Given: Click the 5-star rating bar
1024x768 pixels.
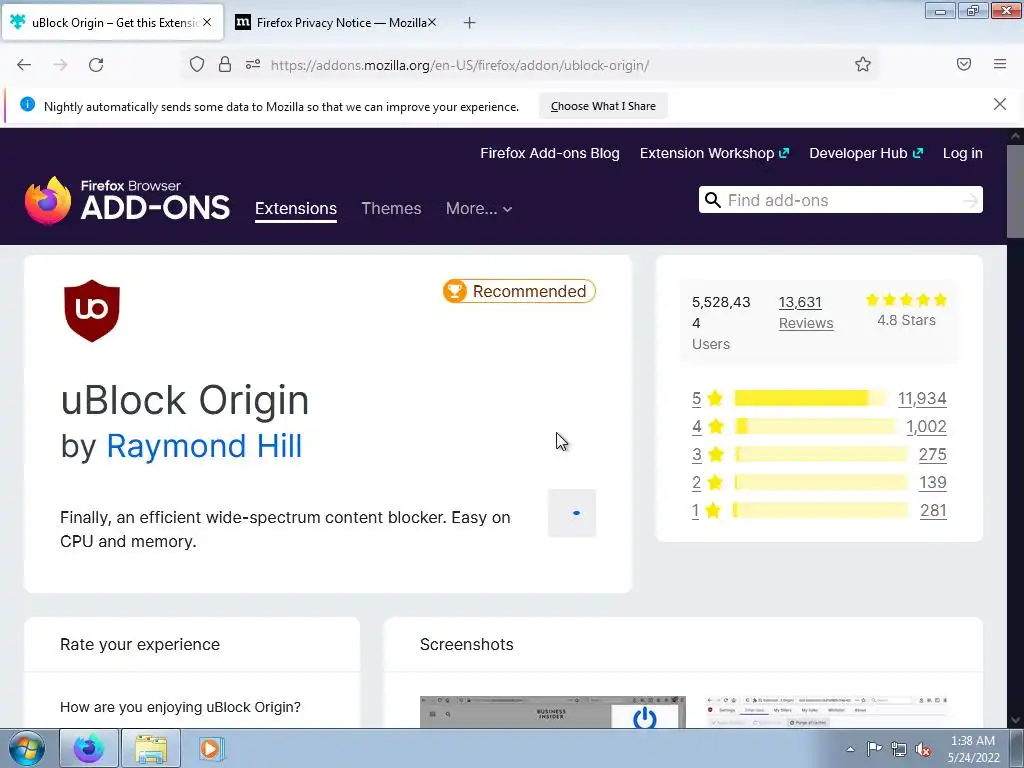Looking at the screenshot, I should (810, 398).
